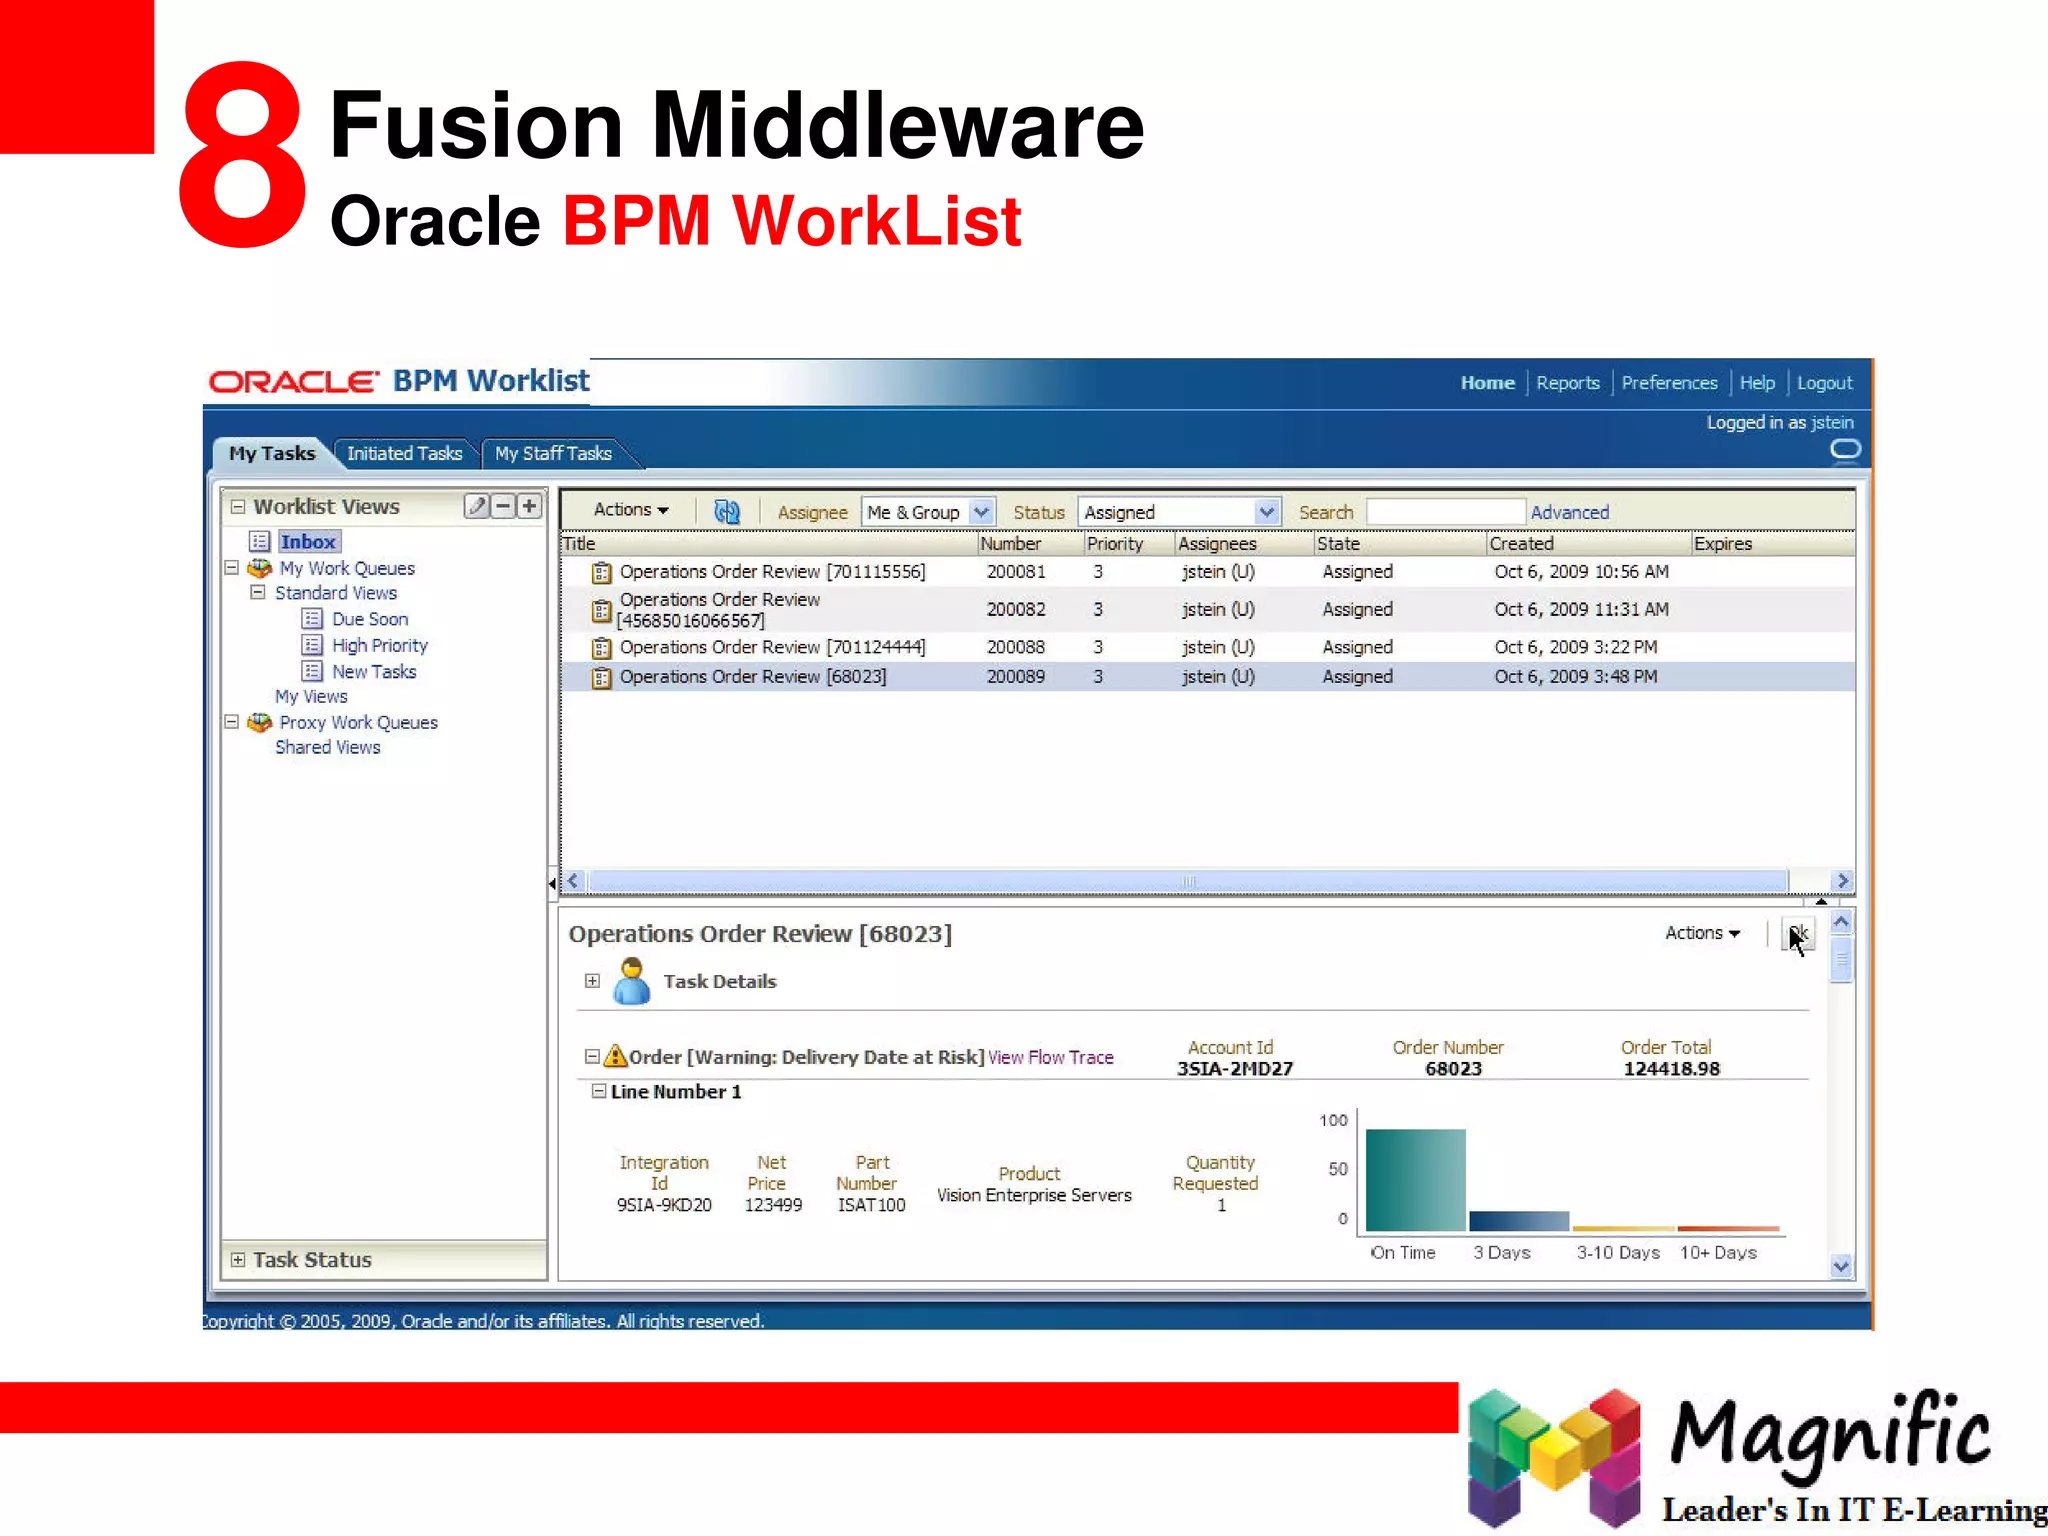The image size is (2048, 1536).
Task: Switch to the My Staff Tasks tab
Action: 553,453
